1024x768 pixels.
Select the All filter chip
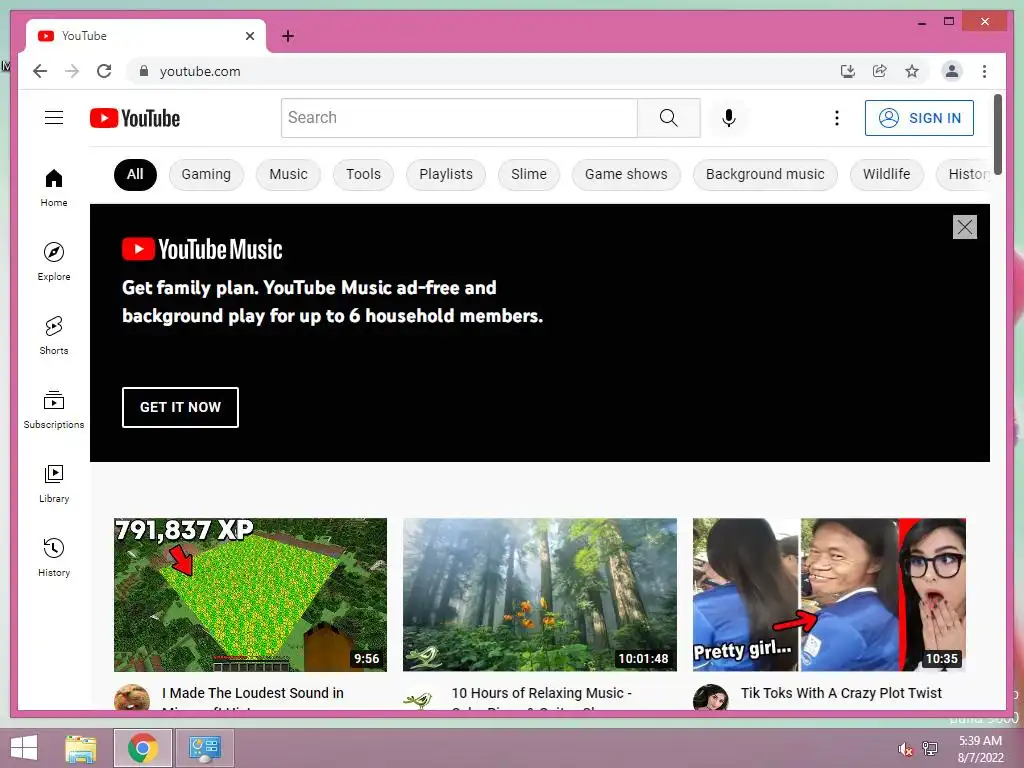(135, 174)
